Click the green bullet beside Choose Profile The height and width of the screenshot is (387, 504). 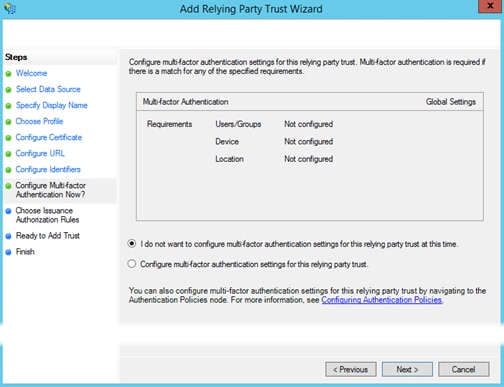[8, 122]
